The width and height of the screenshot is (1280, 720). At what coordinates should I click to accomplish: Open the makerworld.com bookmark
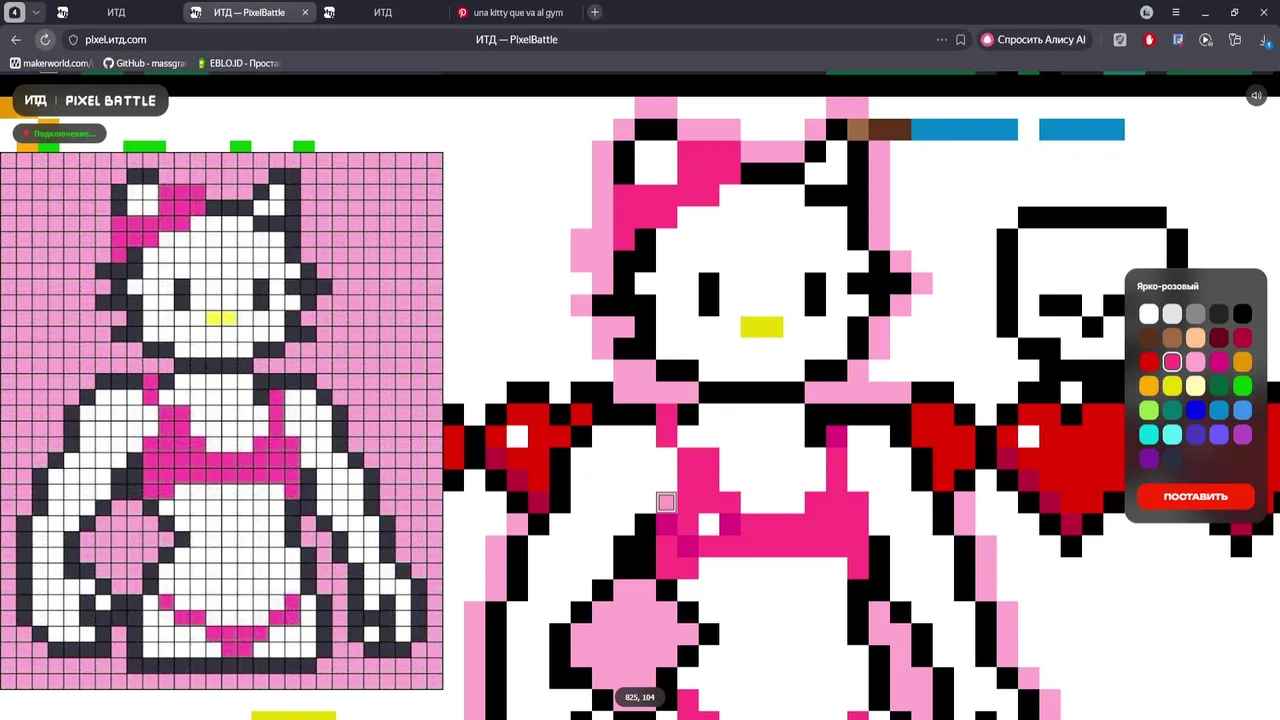(x=50, y=63)
